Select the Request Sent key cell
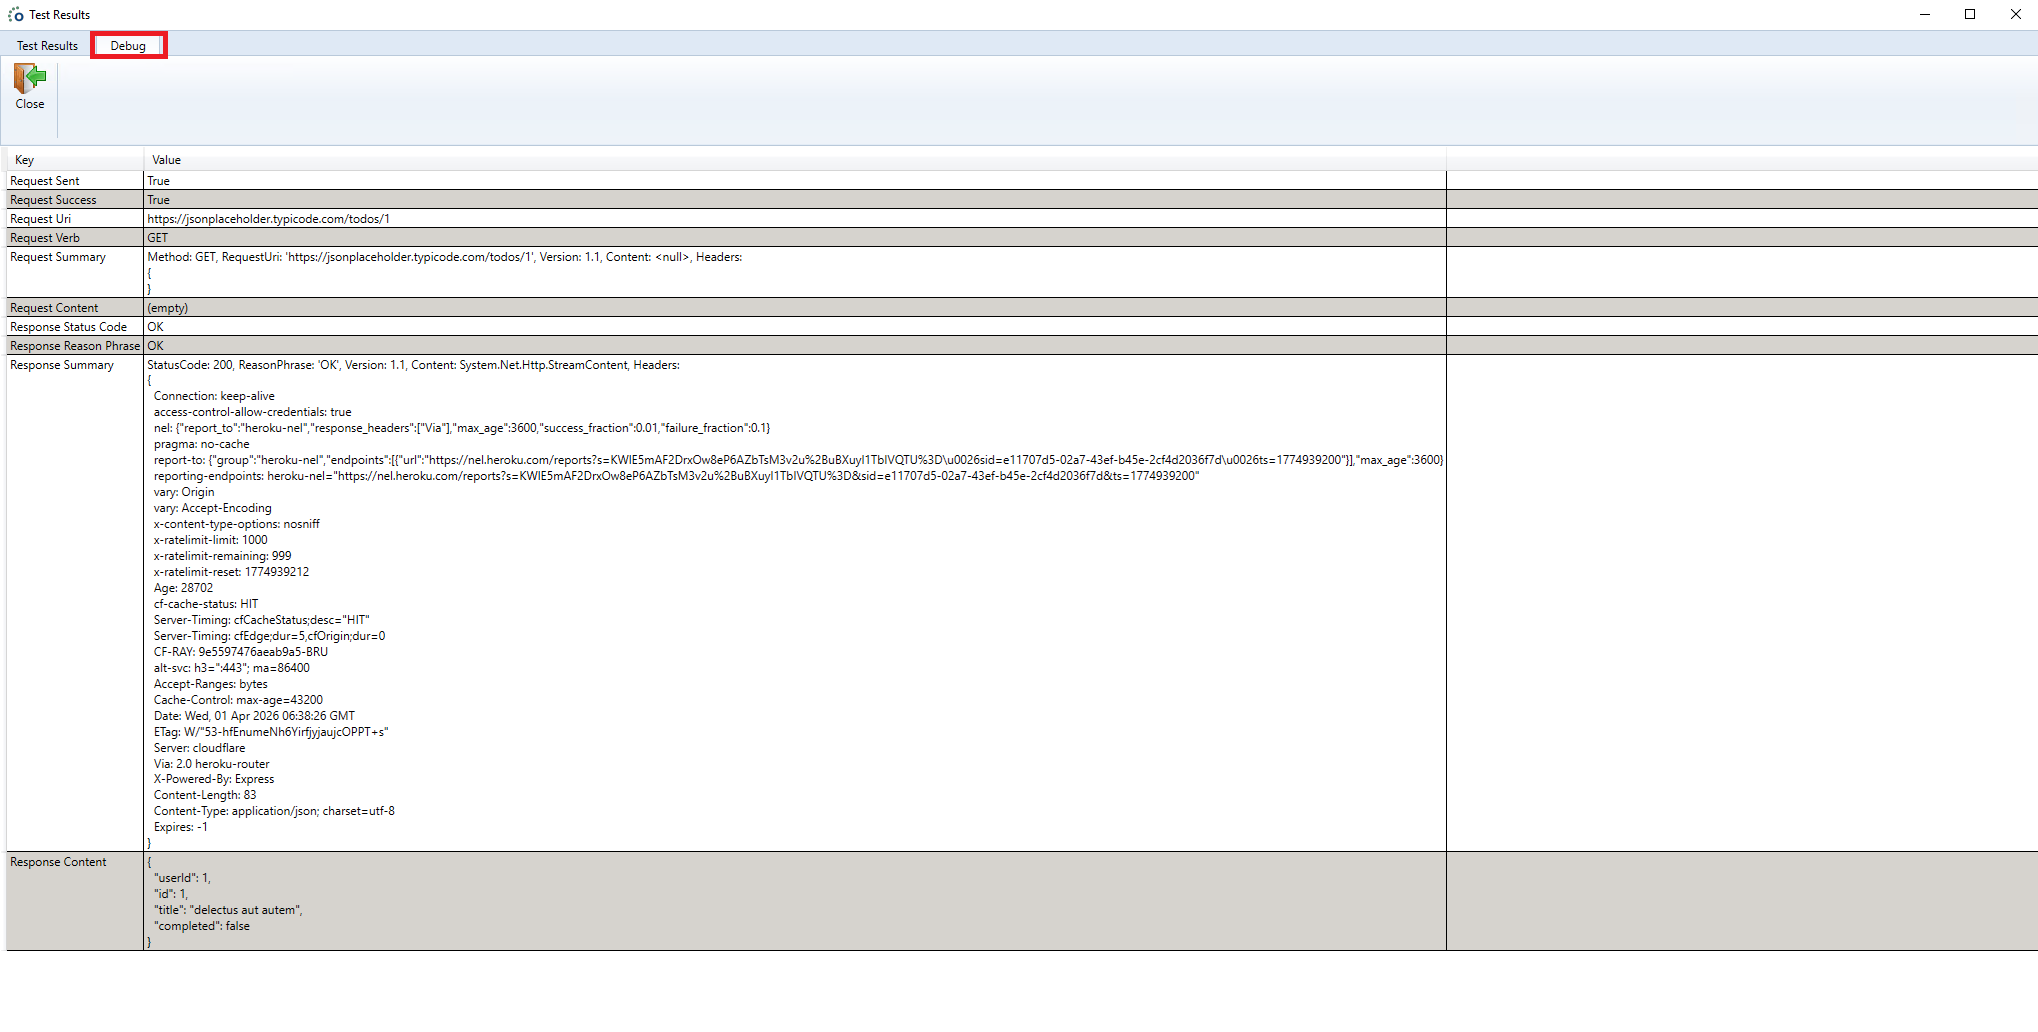The image size is (2038, 1032). [75, 181]
